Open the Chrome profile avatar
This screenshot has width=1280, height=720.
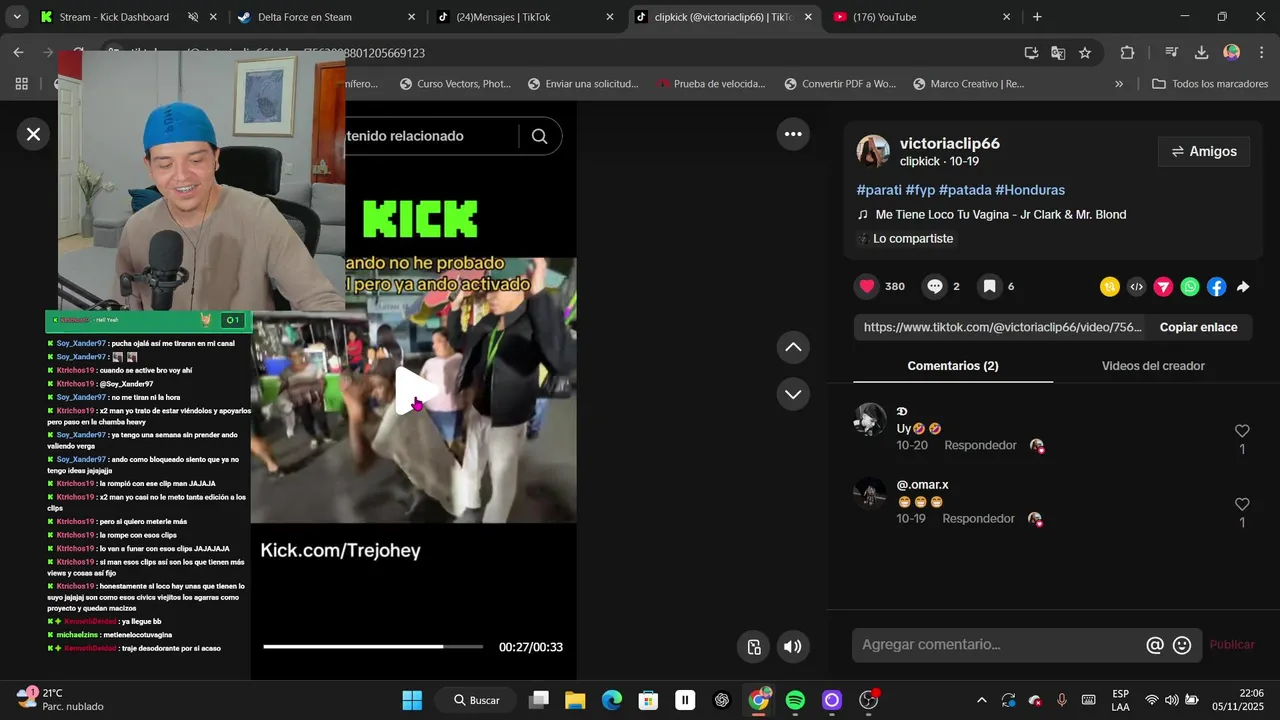pyautogui.click(x=1232, y=53)
